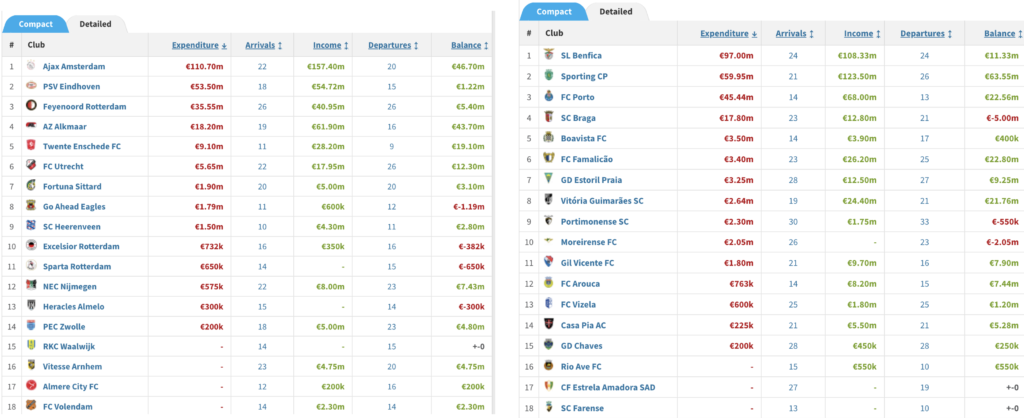Click the Almere City FC crest
The width and height of the screenshot is (1024, 418).
(x=31, y=386)
